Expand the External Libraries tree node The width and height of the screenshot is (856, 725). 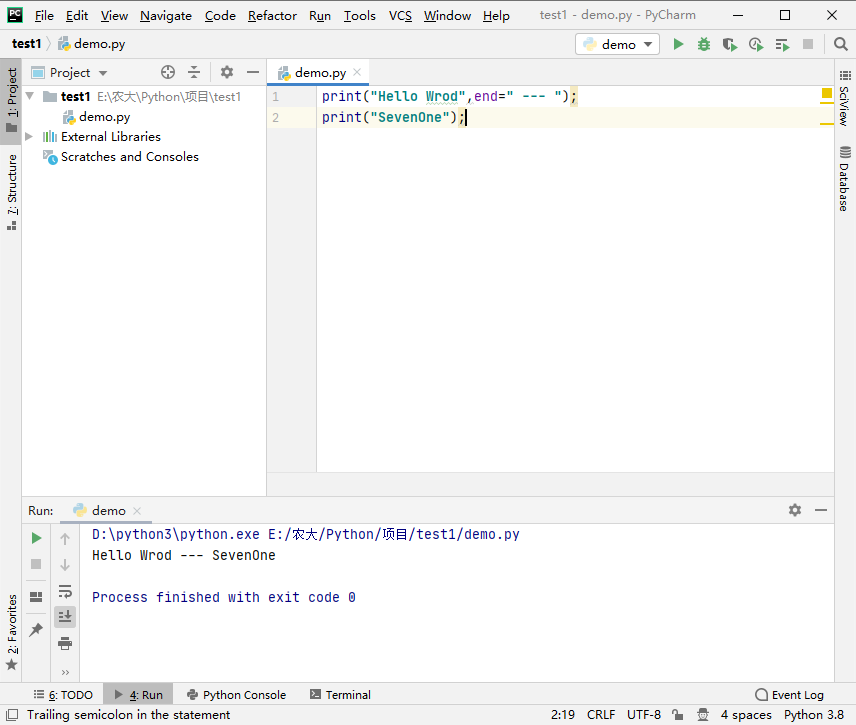(x=29, y=137)
